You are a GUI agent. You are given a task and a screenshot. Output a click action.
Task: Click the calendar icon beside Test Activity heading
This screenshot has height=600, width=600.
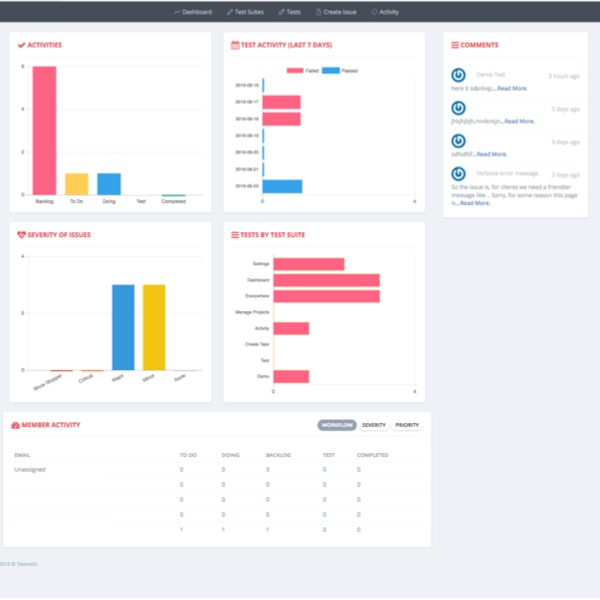(x=235, y=45)
